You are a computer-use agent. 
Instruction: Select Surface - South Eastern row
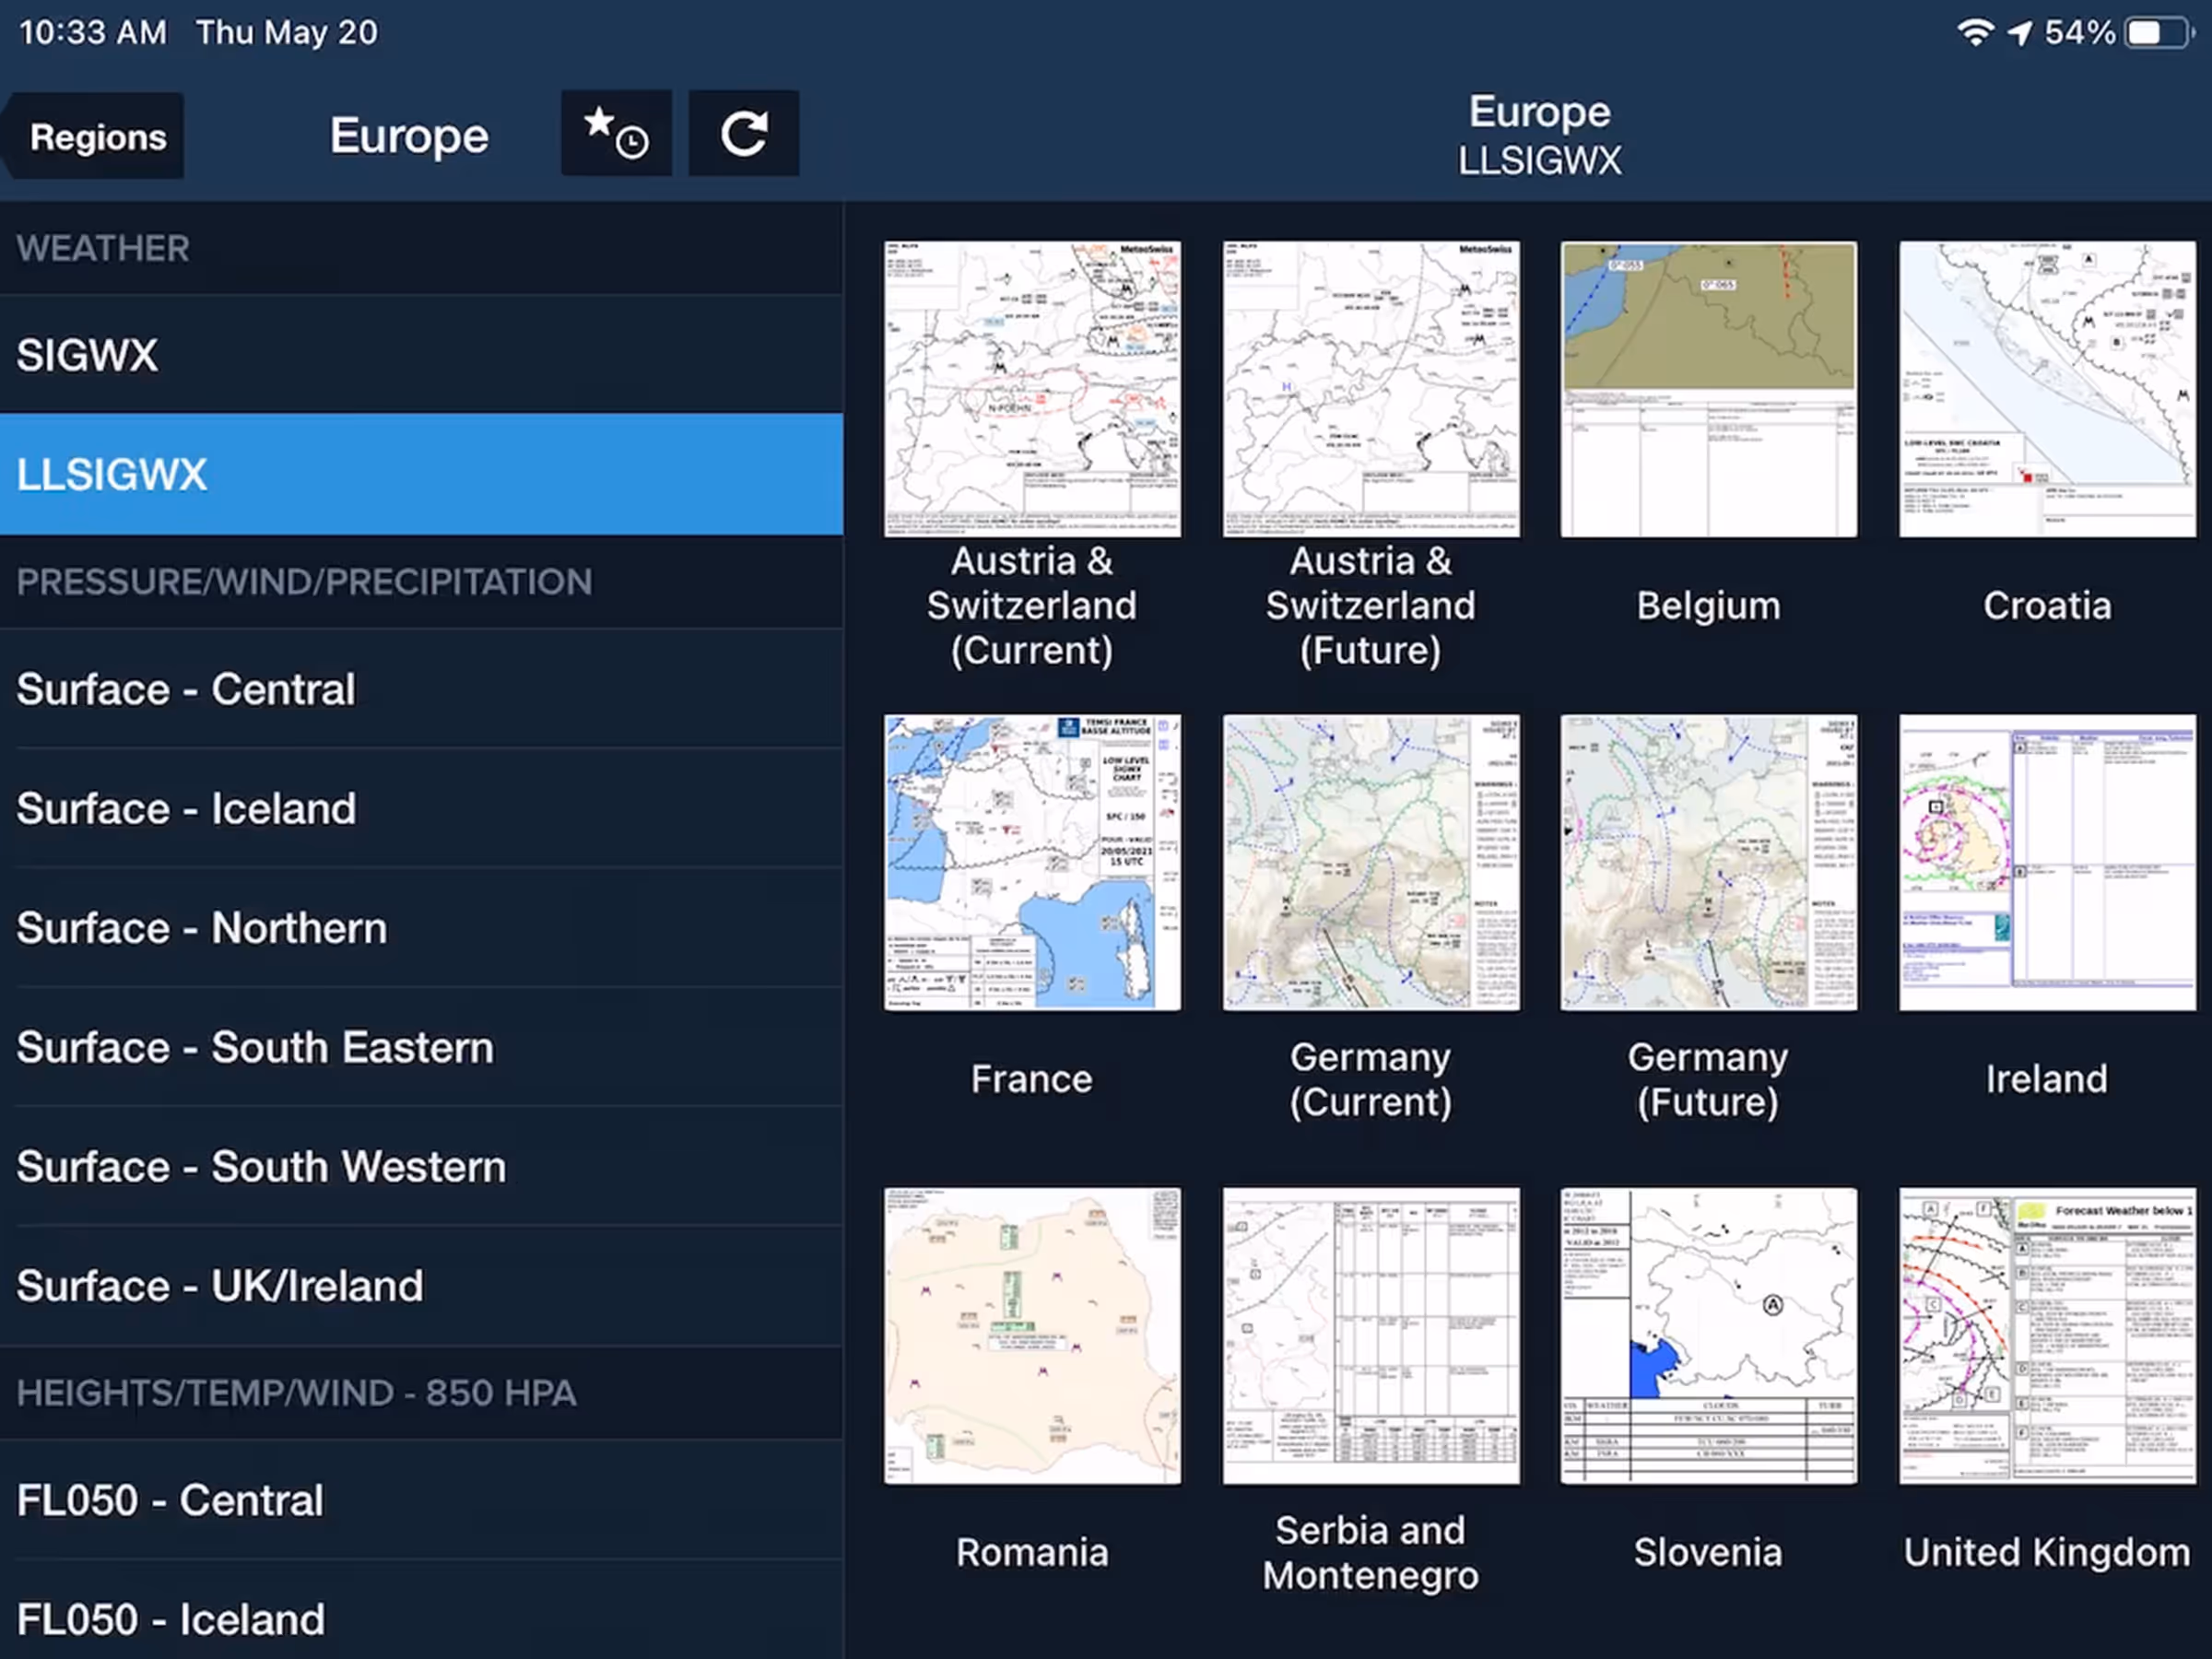tap(420, 1047)
